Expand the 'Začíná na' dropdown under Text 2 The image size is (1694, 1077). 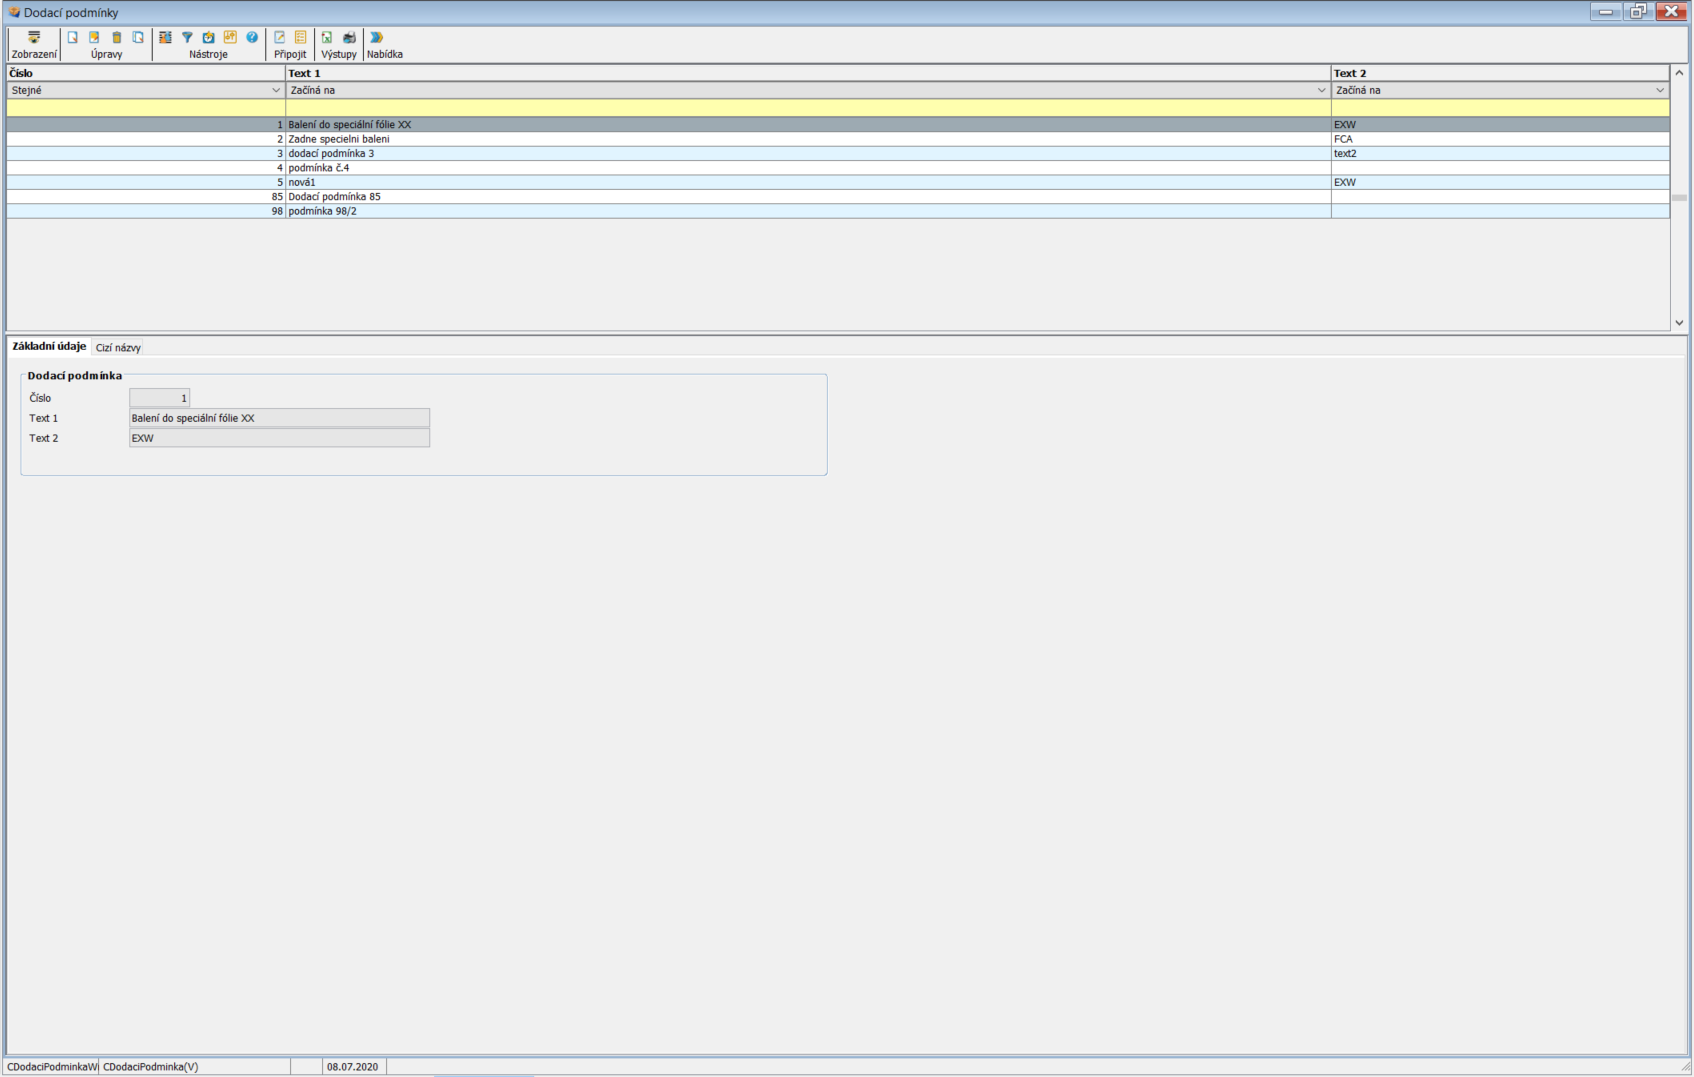[x=1660, y=91]
